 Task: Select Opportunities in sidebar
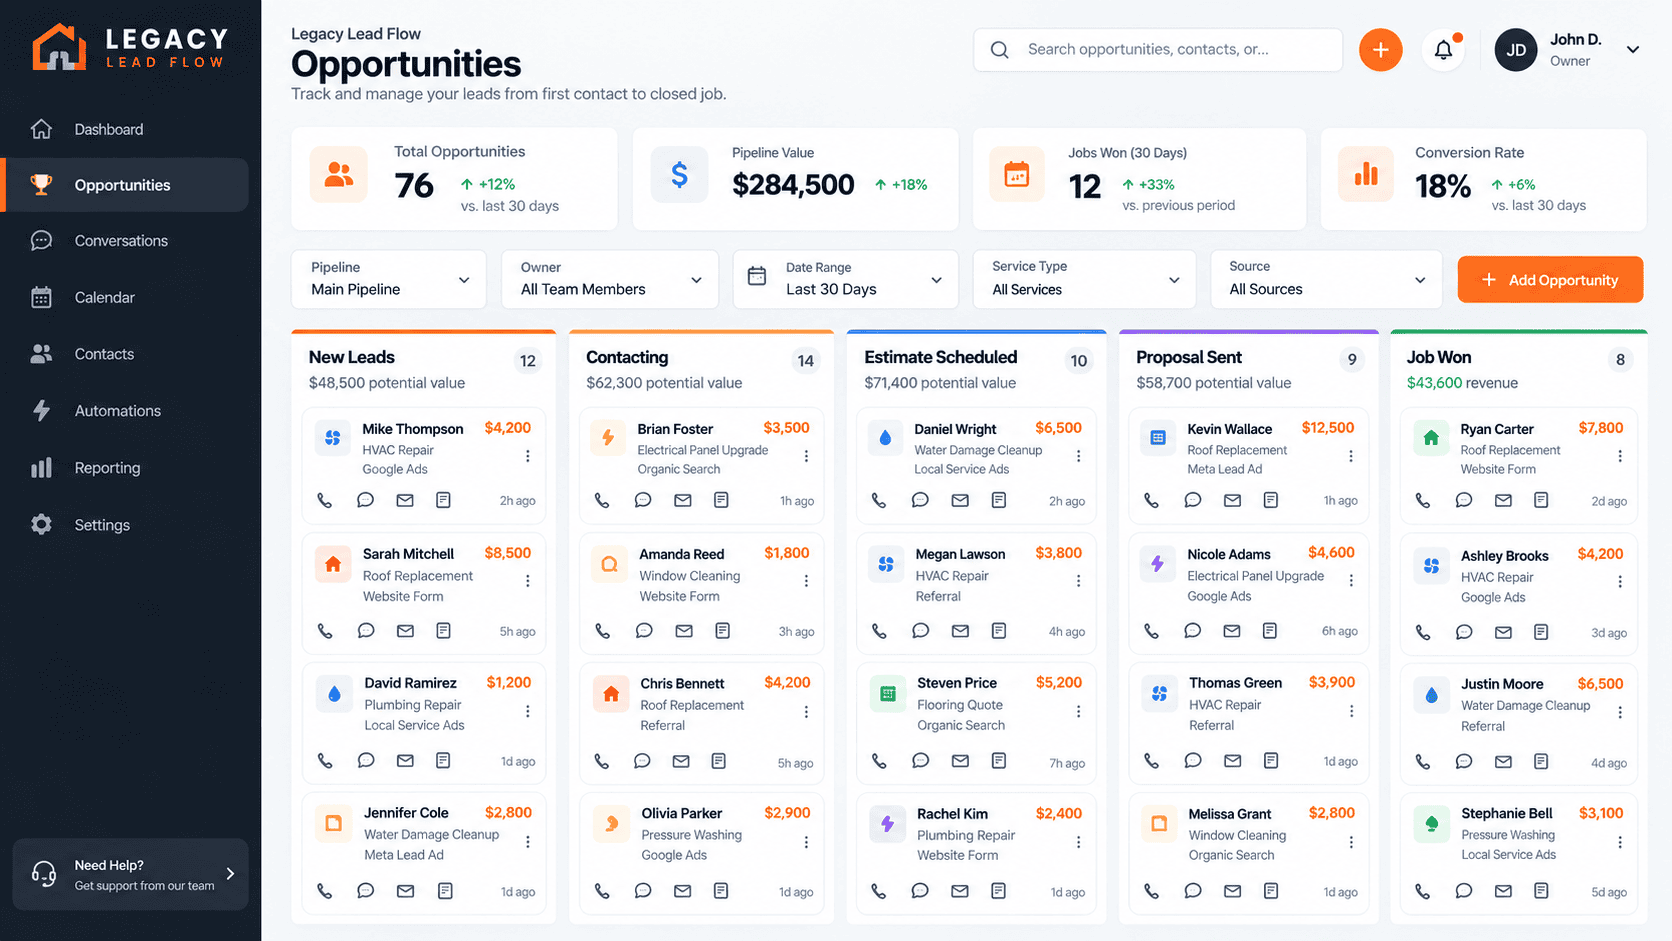(126, 185)
